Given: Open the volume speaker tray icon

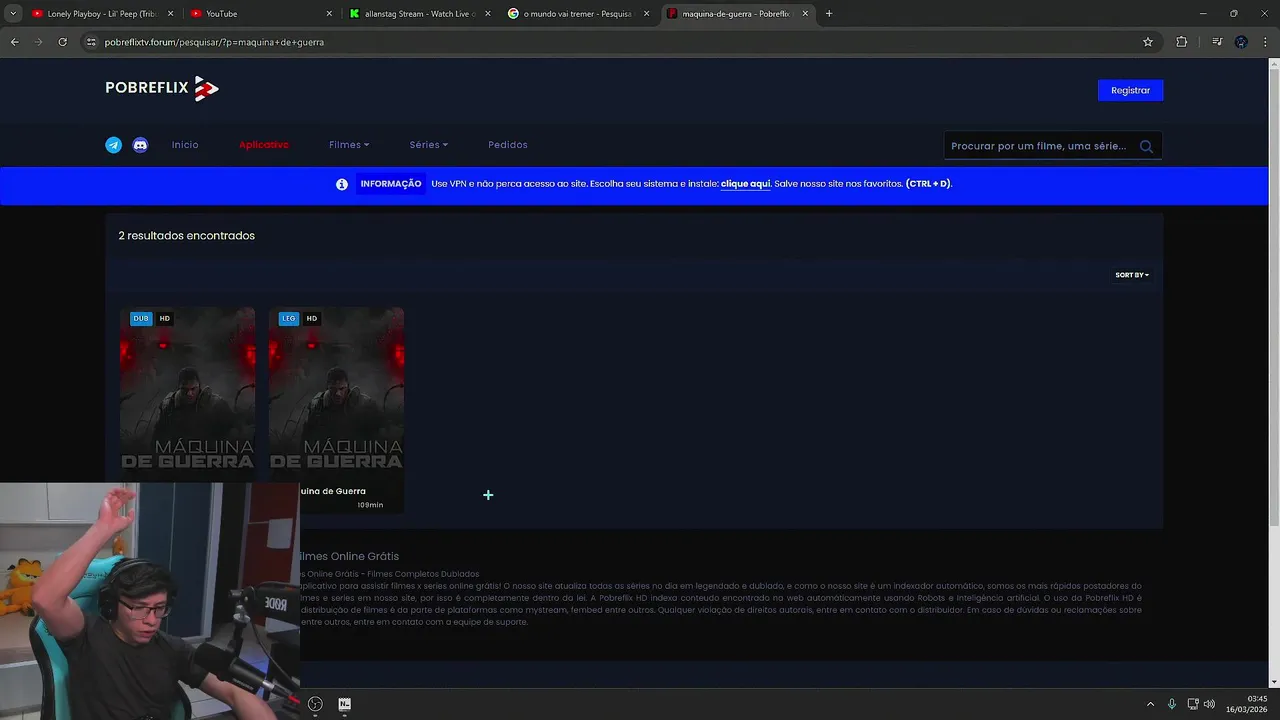Looking at the screenshot, I should pos(1209,704).
